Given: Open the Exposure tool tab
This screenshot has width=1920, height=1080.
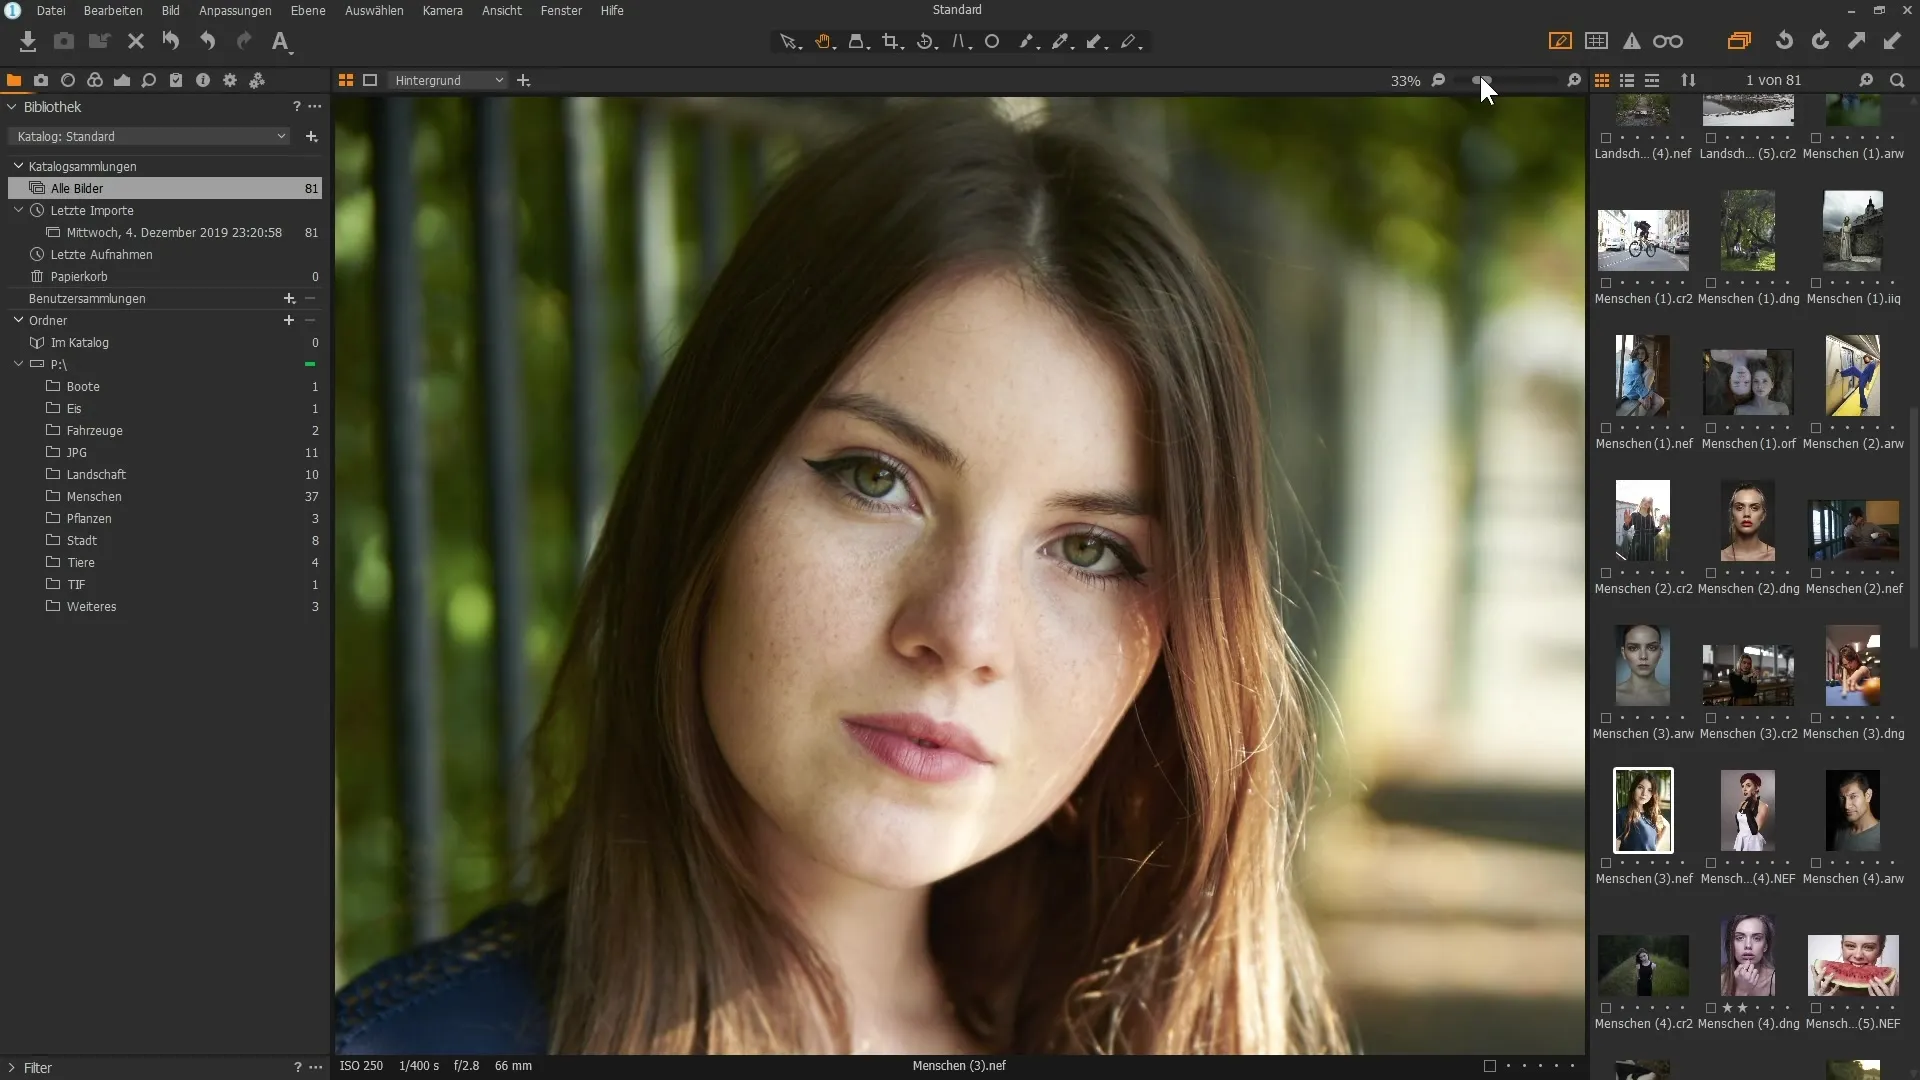Looking at the screenshot, I should 122,80.
